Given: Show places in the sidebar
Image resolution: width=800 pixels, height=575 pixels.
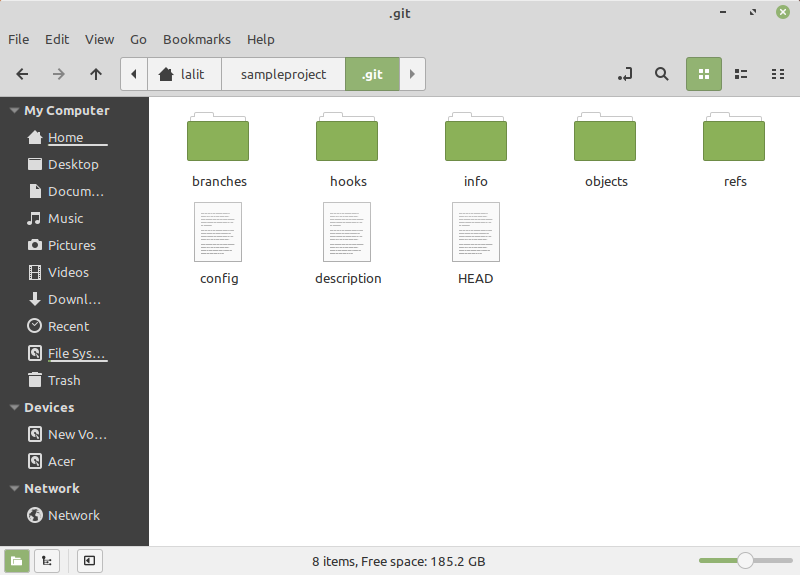Looking at the screenshot, I should (x=17, y=561).
